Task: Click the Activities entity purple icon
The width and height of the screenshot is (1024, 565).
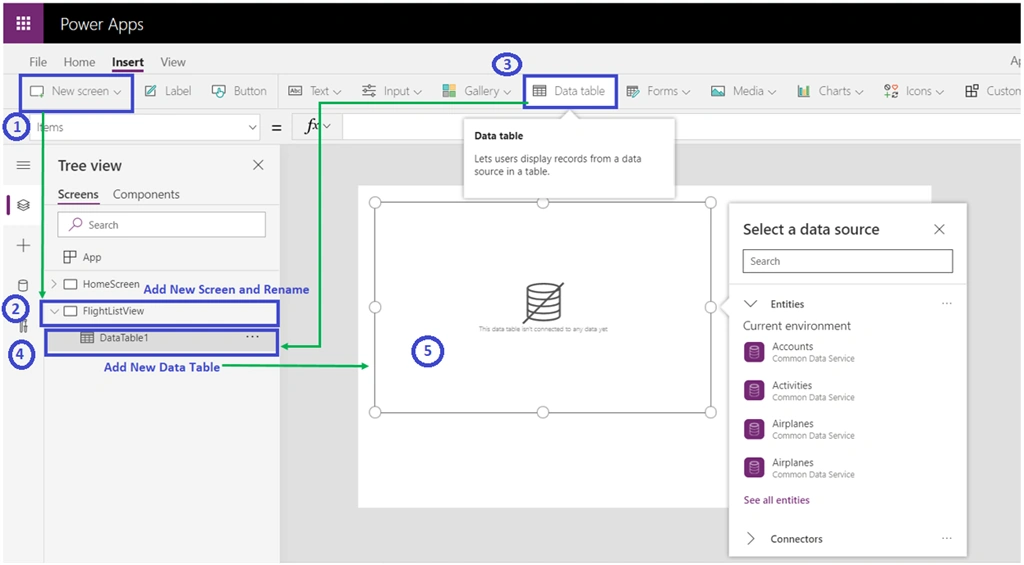Action: pyautogui.click(x=754, y=391)
